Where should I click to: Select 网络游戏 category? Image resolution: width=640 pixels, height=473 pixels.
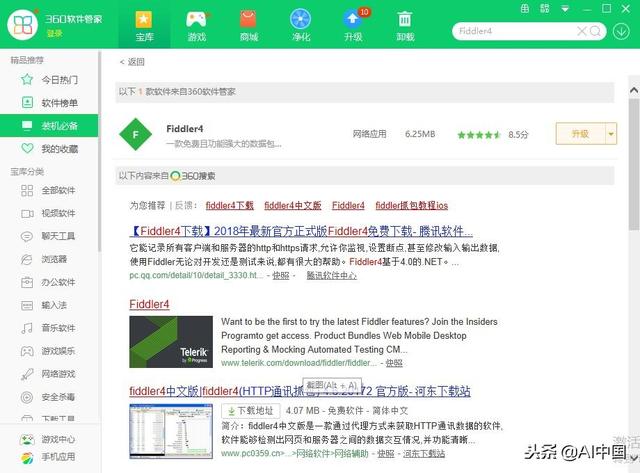(49, 374)
